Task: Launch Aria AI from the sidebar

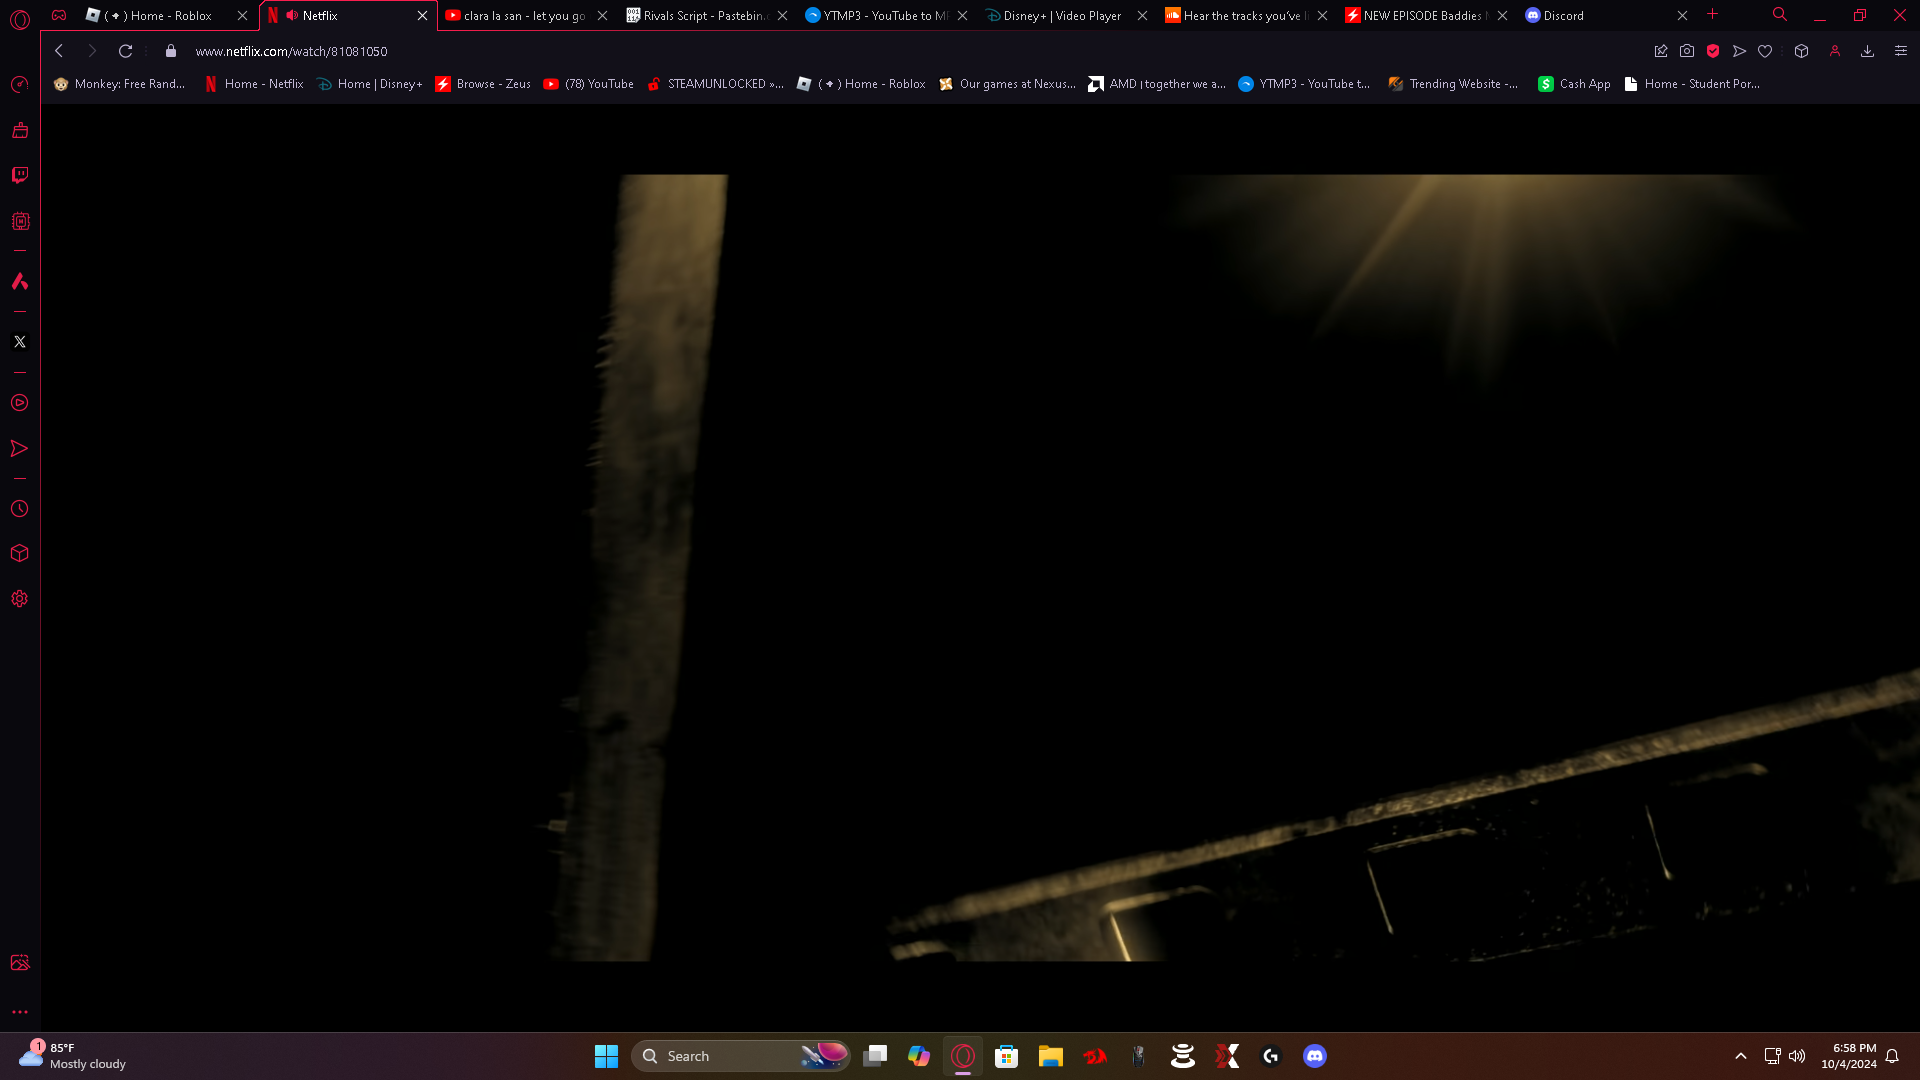Action: pos(20,282)
